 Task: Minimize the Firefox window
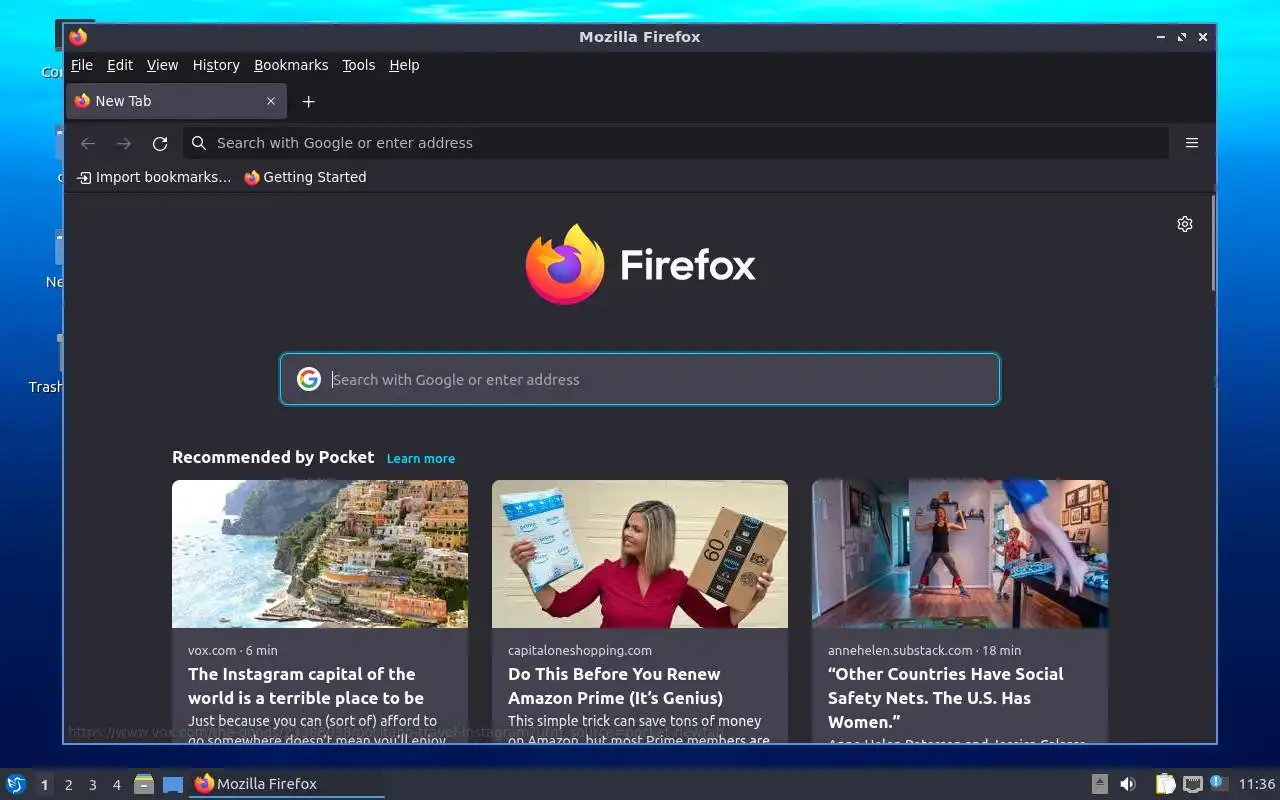coord(1160,37)
